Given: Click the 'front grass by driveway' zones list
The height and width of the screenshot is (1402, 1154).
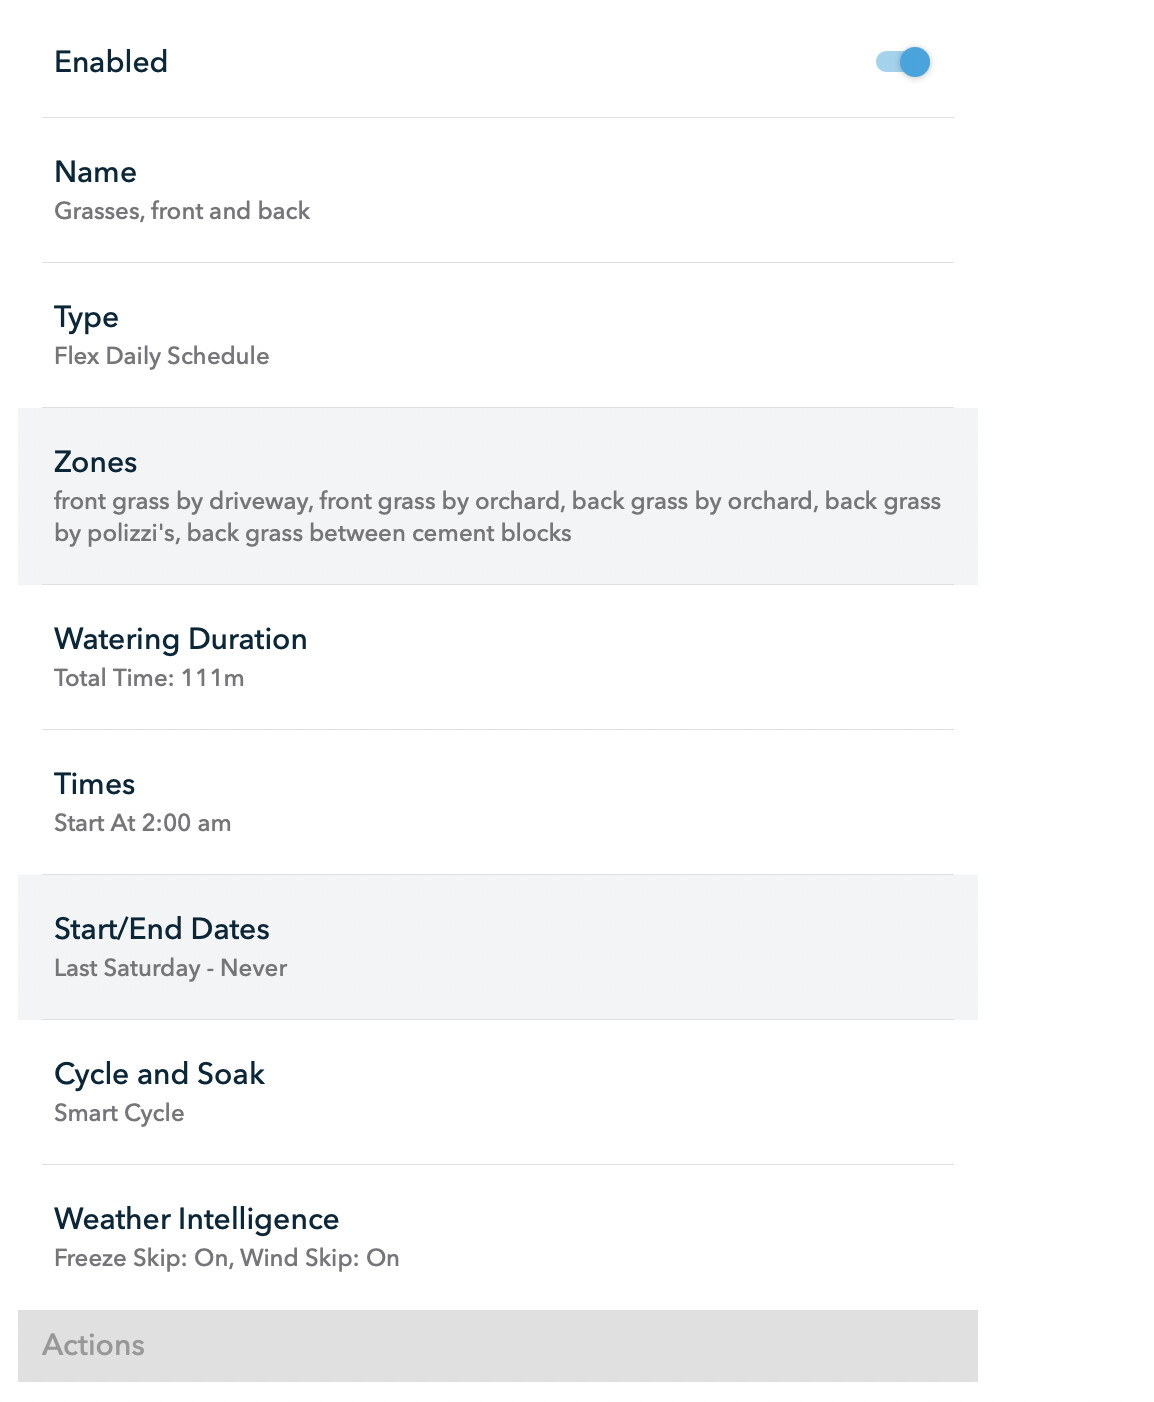Looking at the screenshot, I should pos(497,517).
